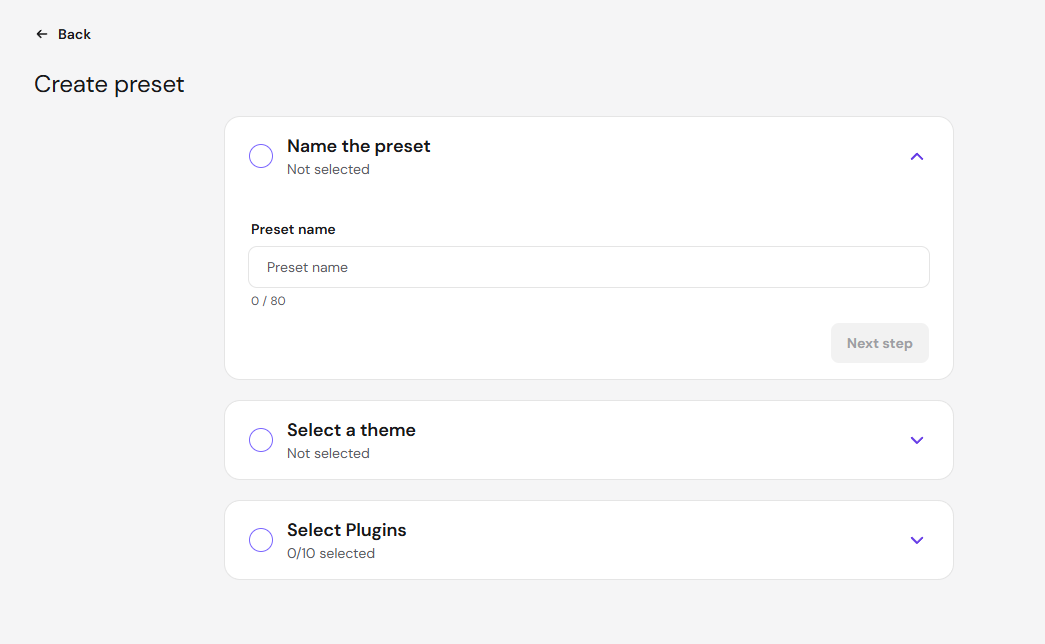Expand the Select a theme chevron
The image size is (1045, 644).
click(x=916, y=440)
